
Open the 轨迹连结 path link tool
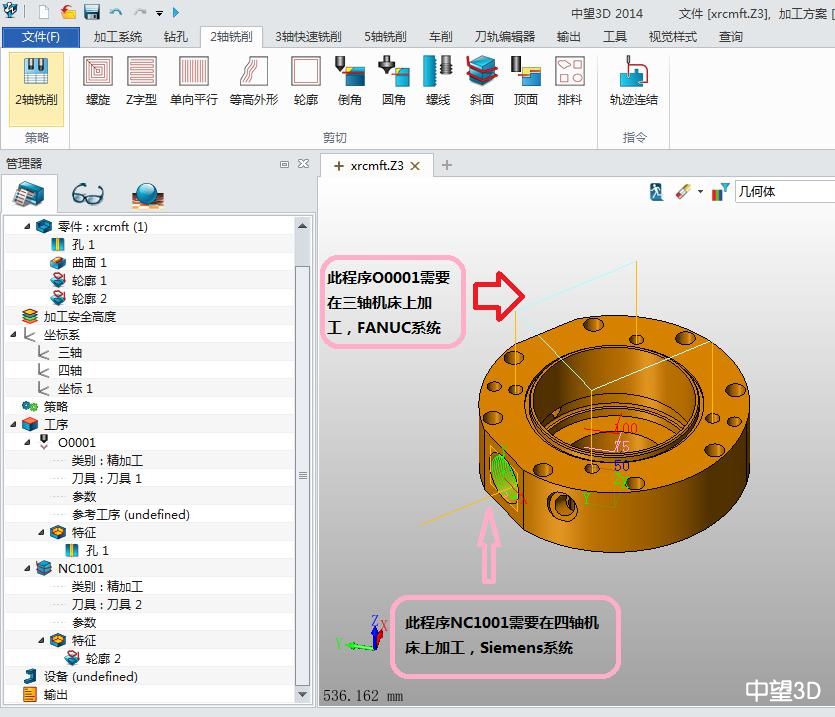(633, 80)
